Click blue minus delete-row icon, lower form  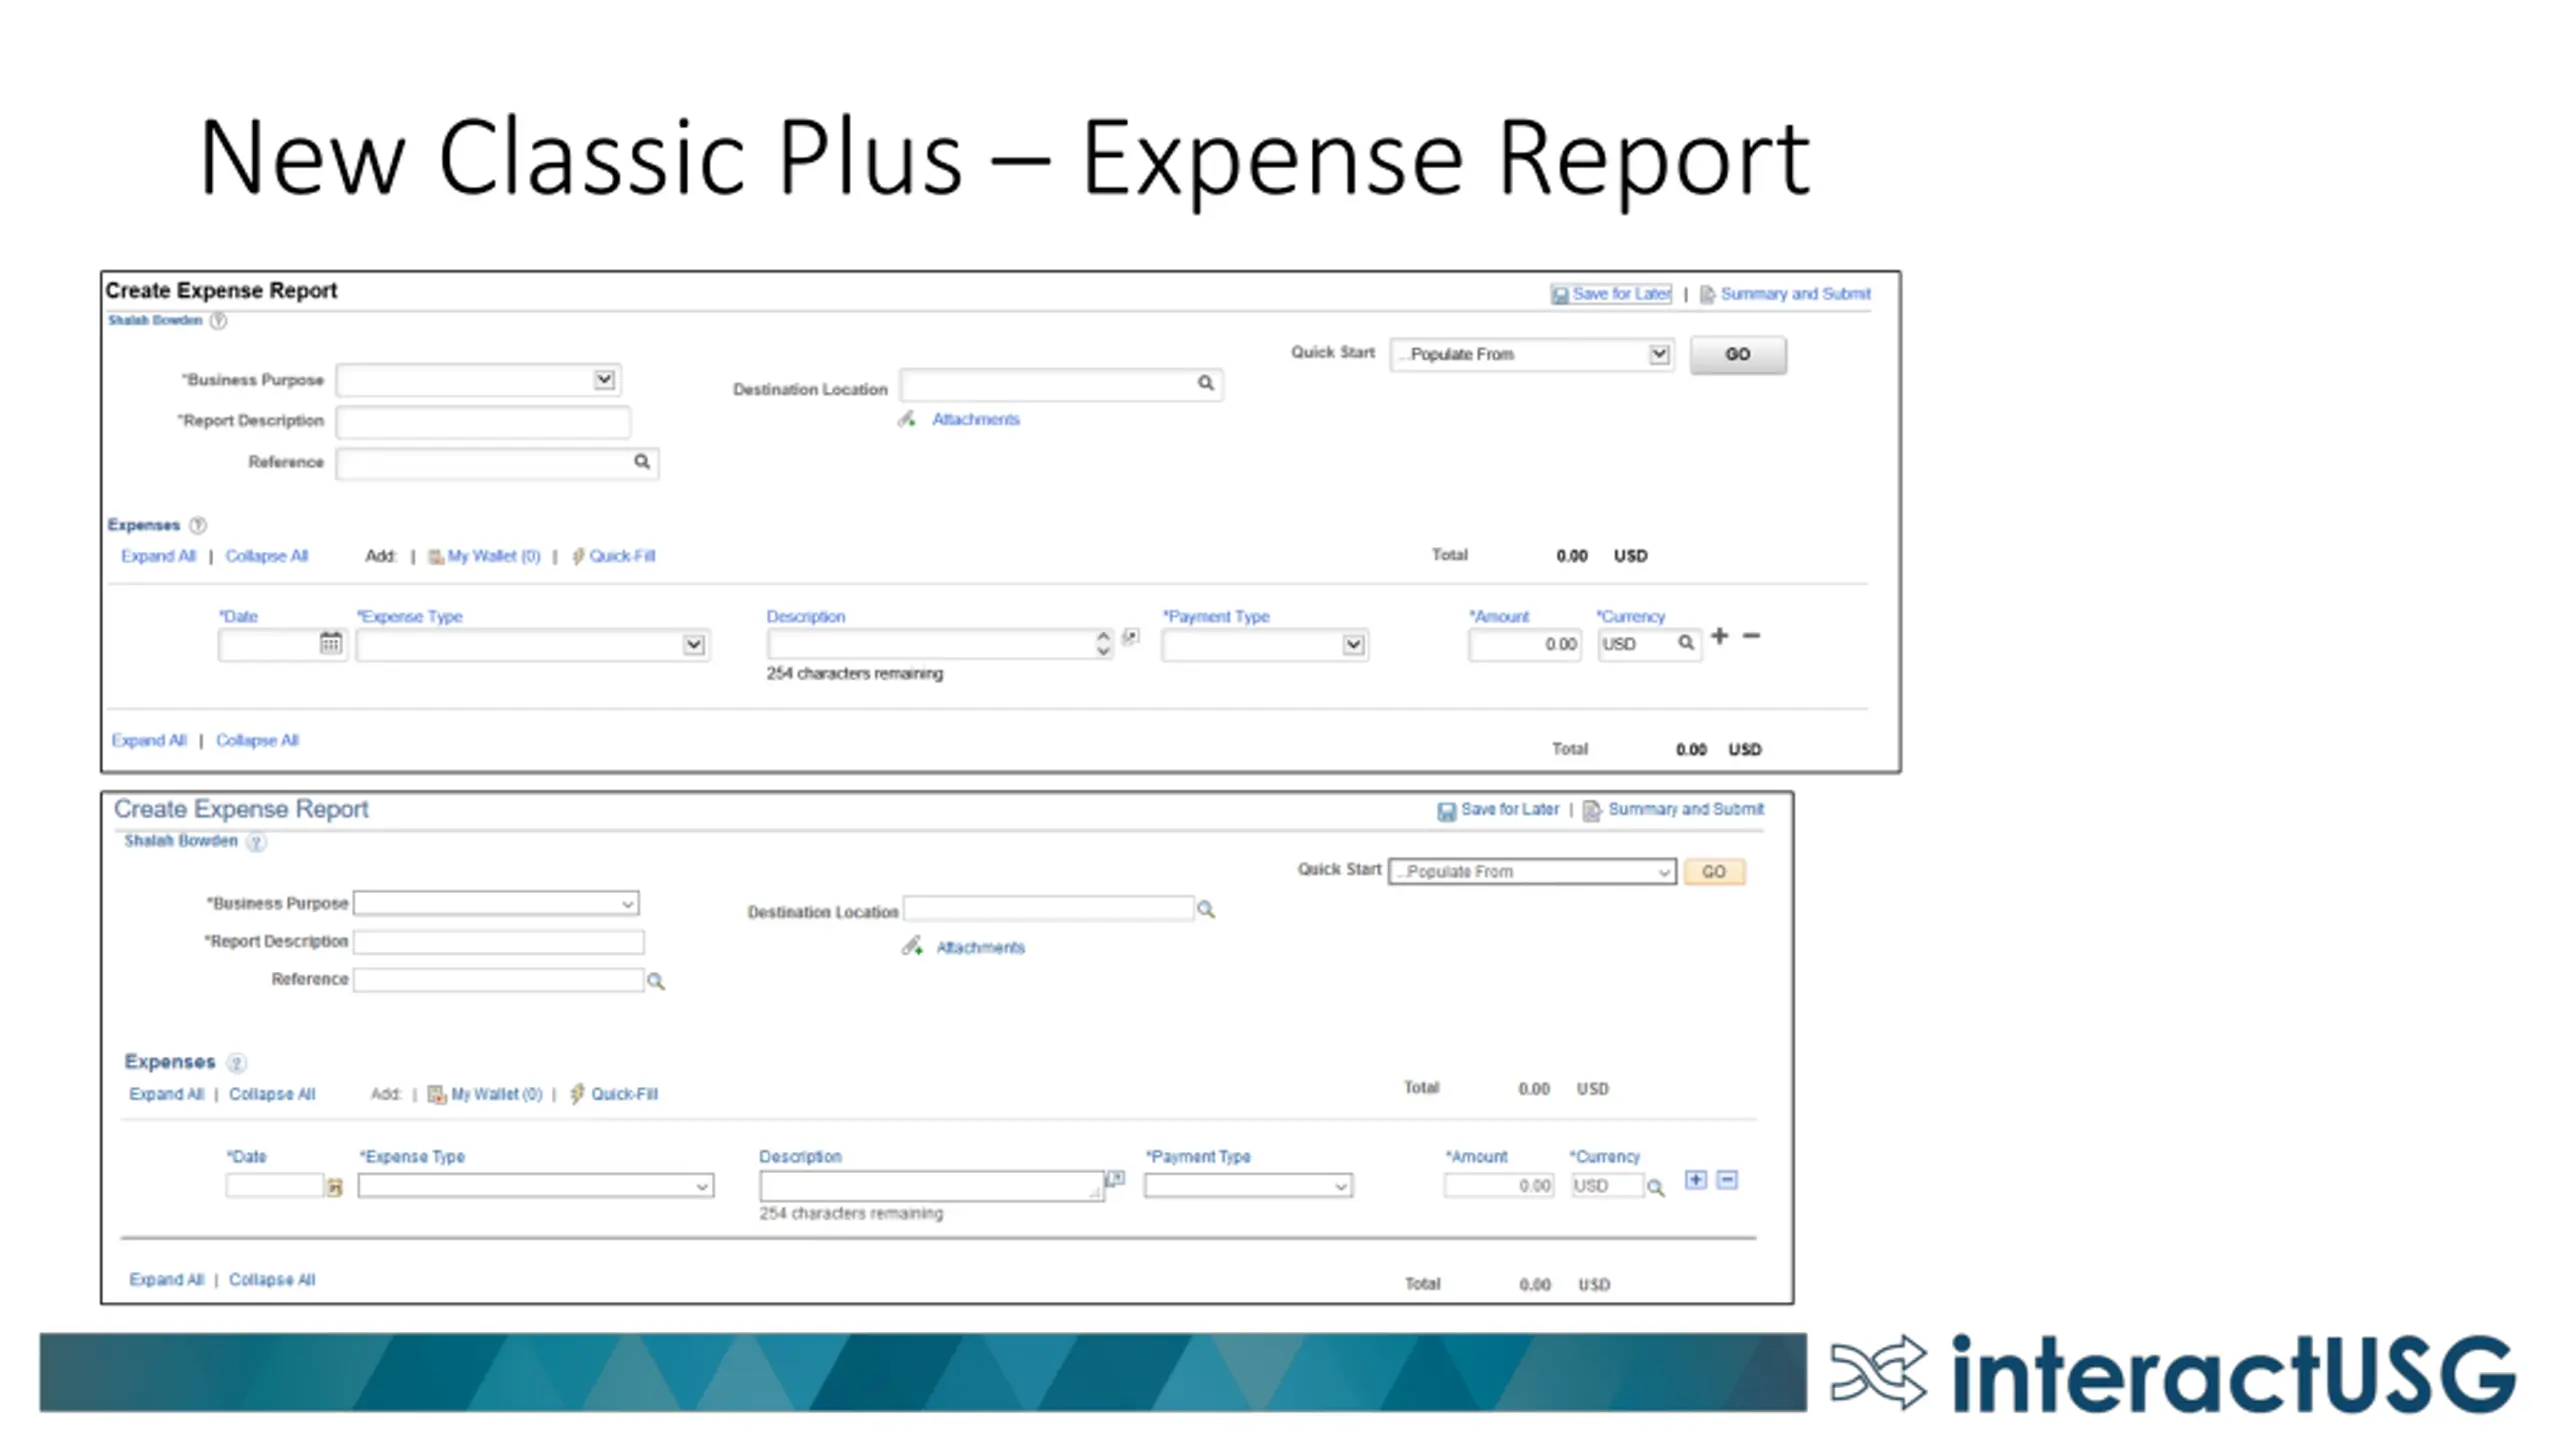point(1728,1181)
